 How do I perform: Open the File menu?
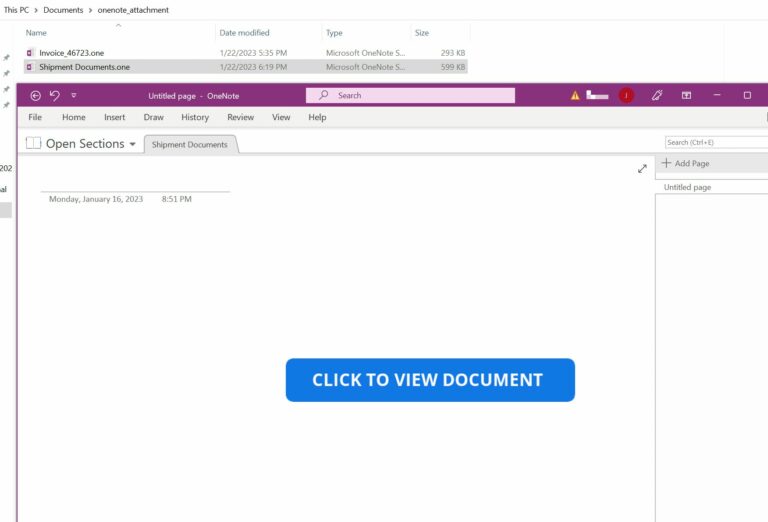click(x=35, y=117)
